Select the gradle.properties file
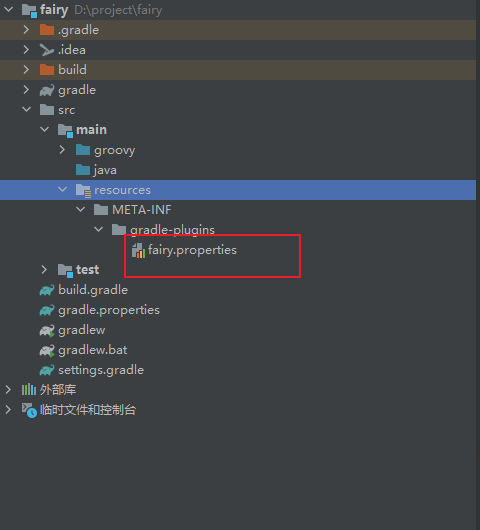 109,310
